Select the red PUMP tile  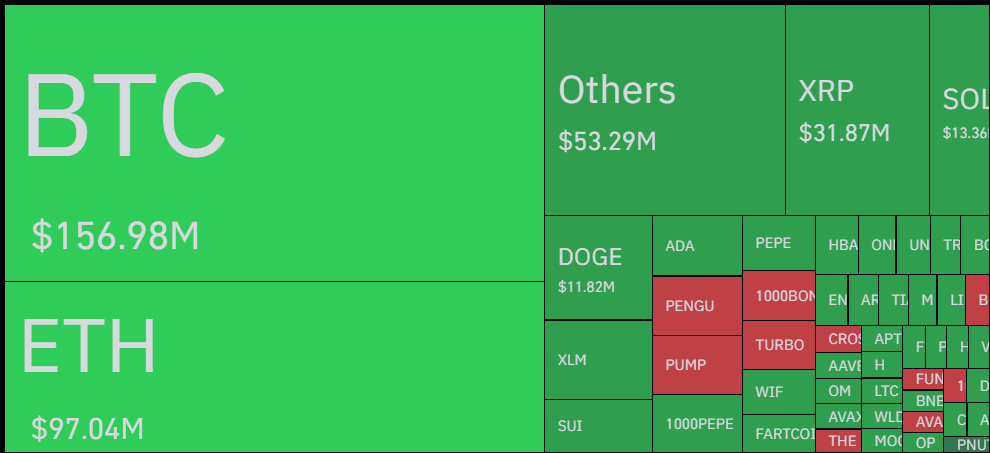tap(697, 365)
